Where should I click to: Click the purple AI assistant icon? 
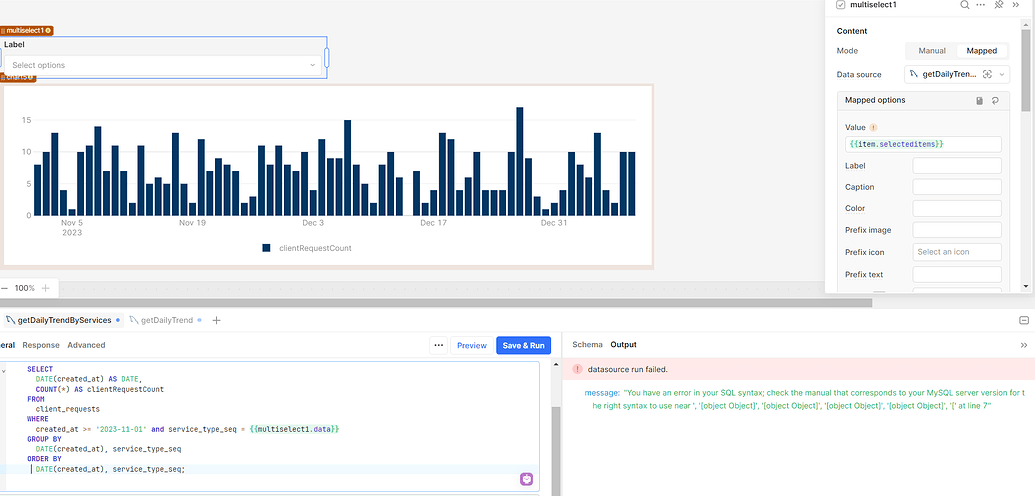pyautogui.click(x=526, y=479)
